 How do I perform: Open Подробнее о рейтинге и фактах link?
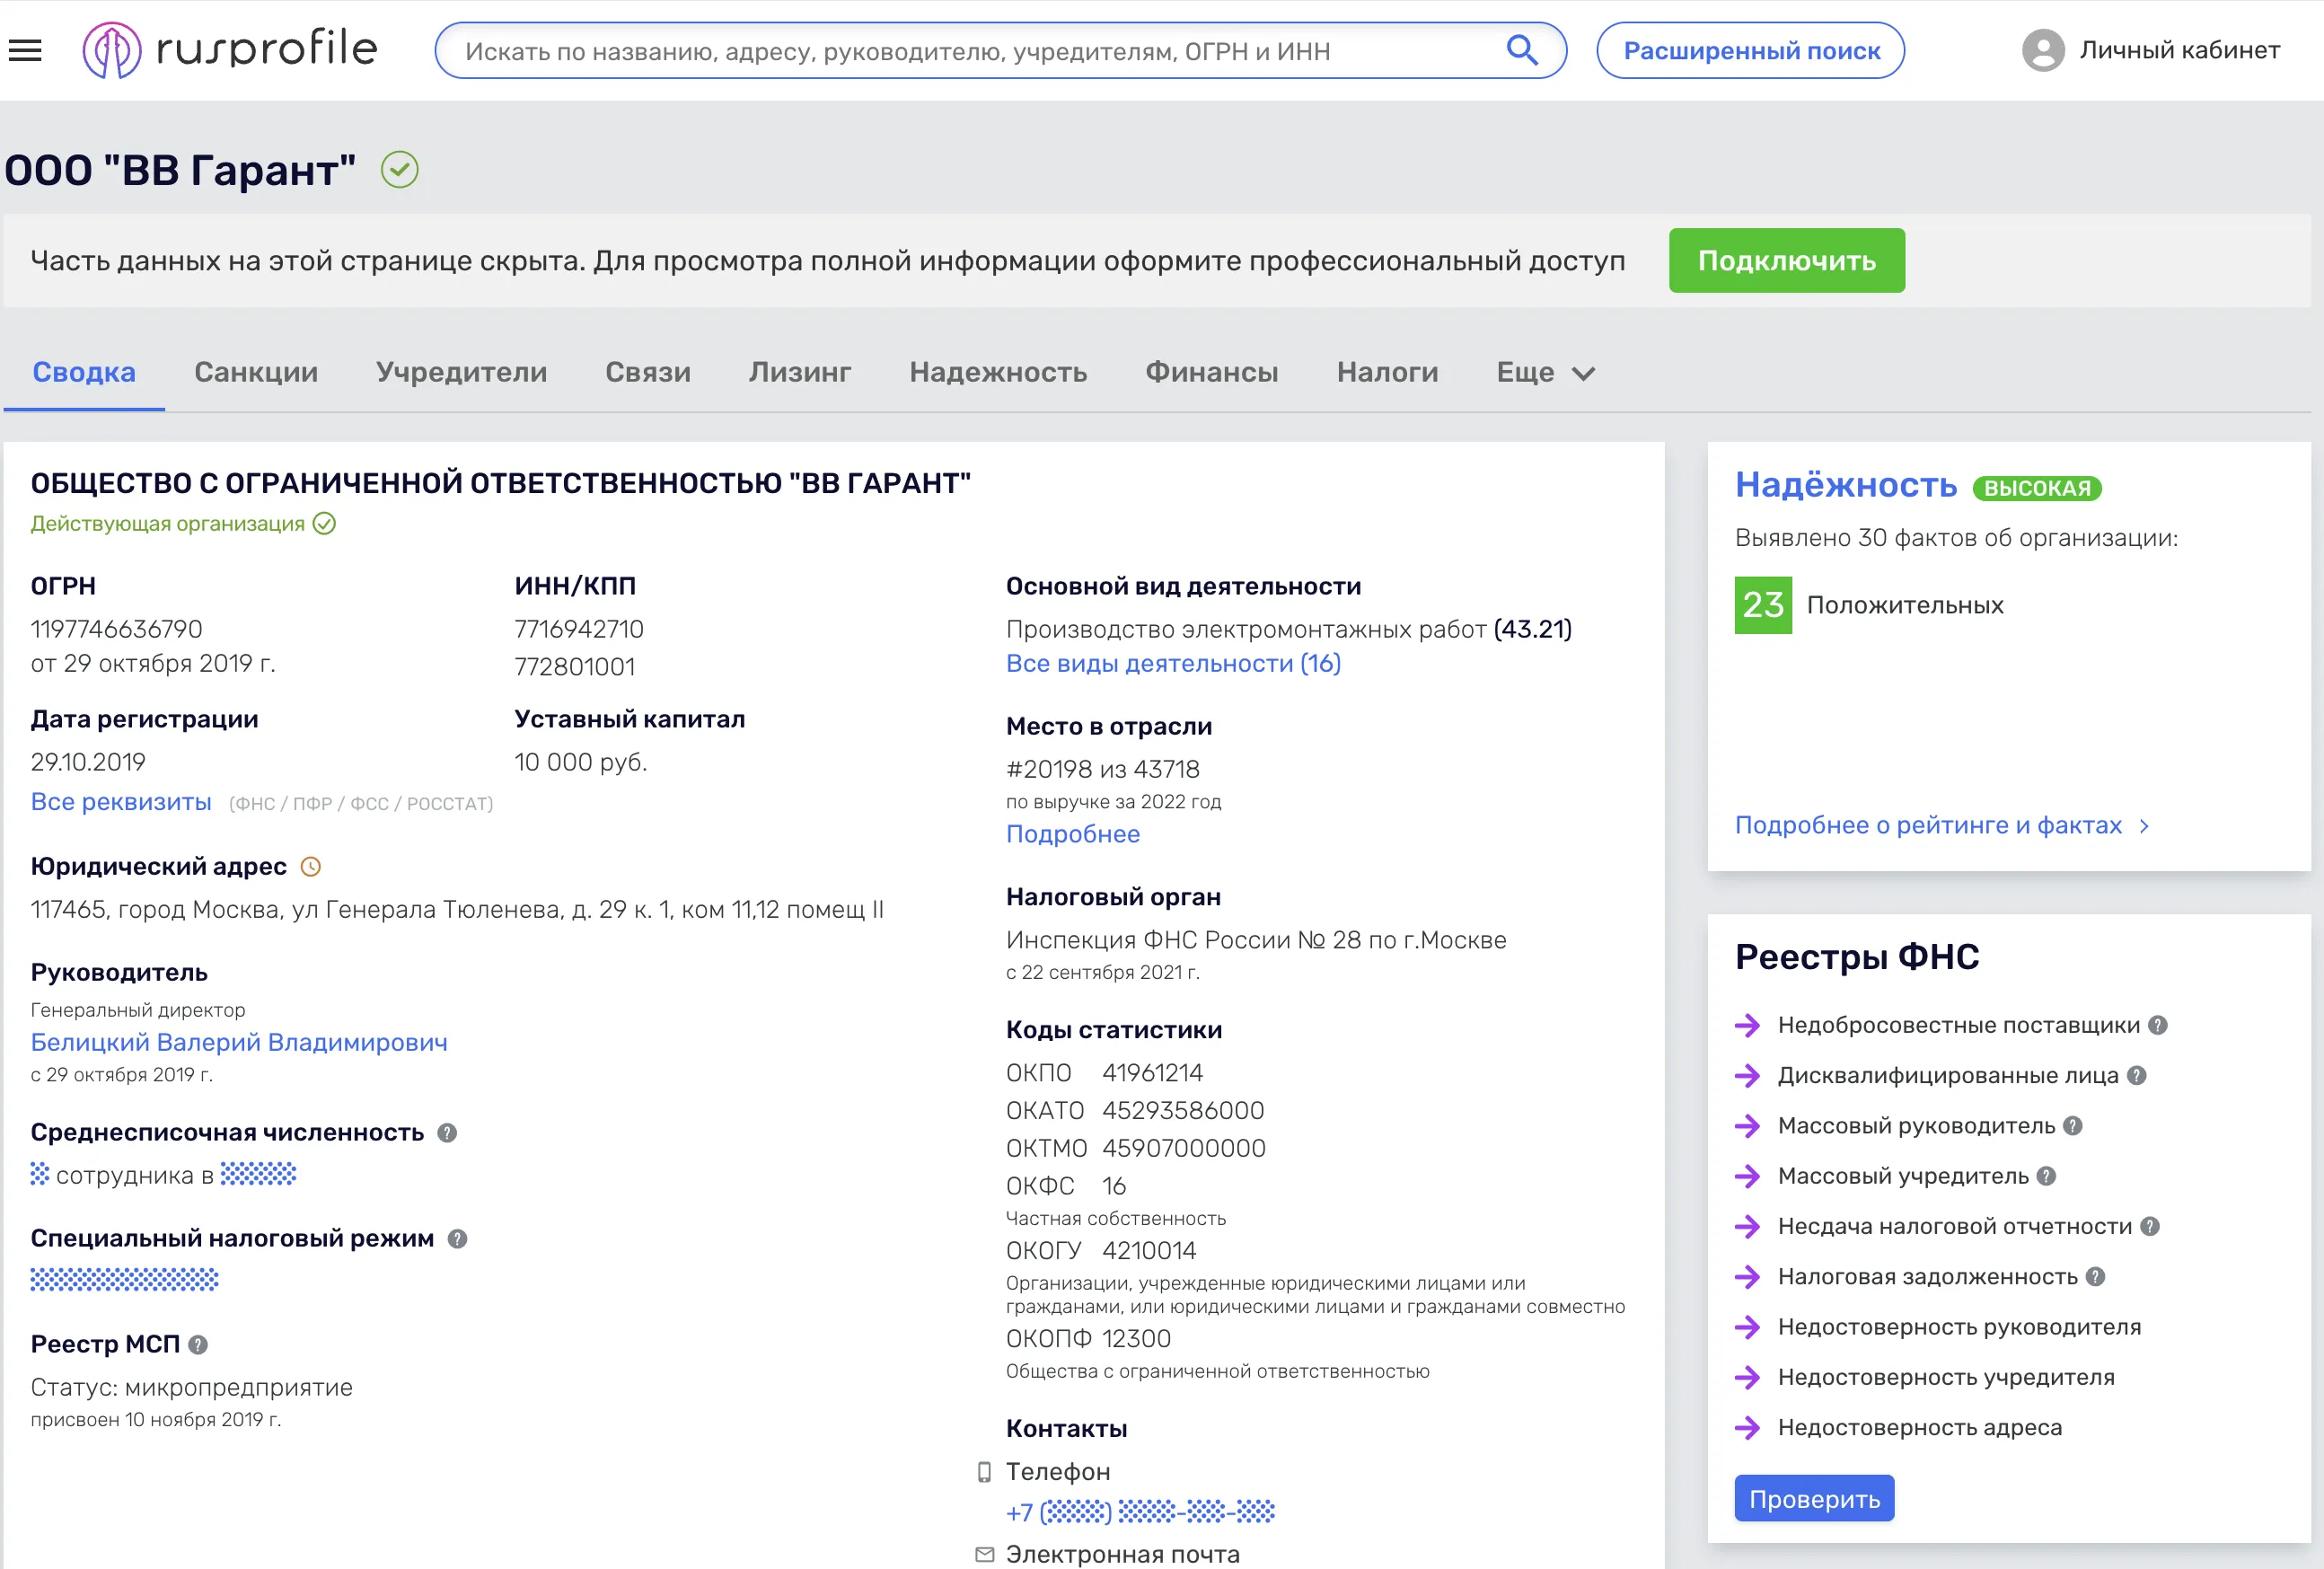pyautogui.click(x=1928, y=825)
